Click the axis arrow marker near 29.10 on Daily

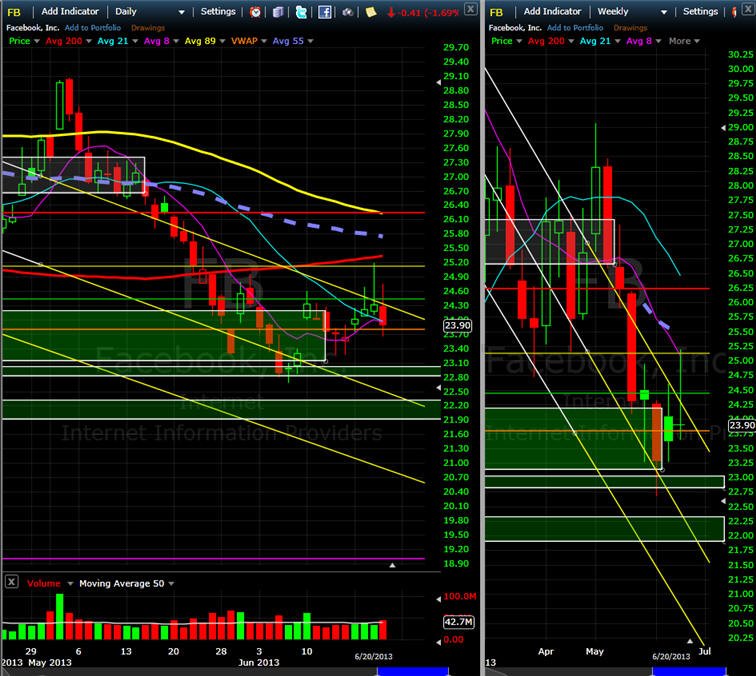pyautogui.click(x=438, y=82)
